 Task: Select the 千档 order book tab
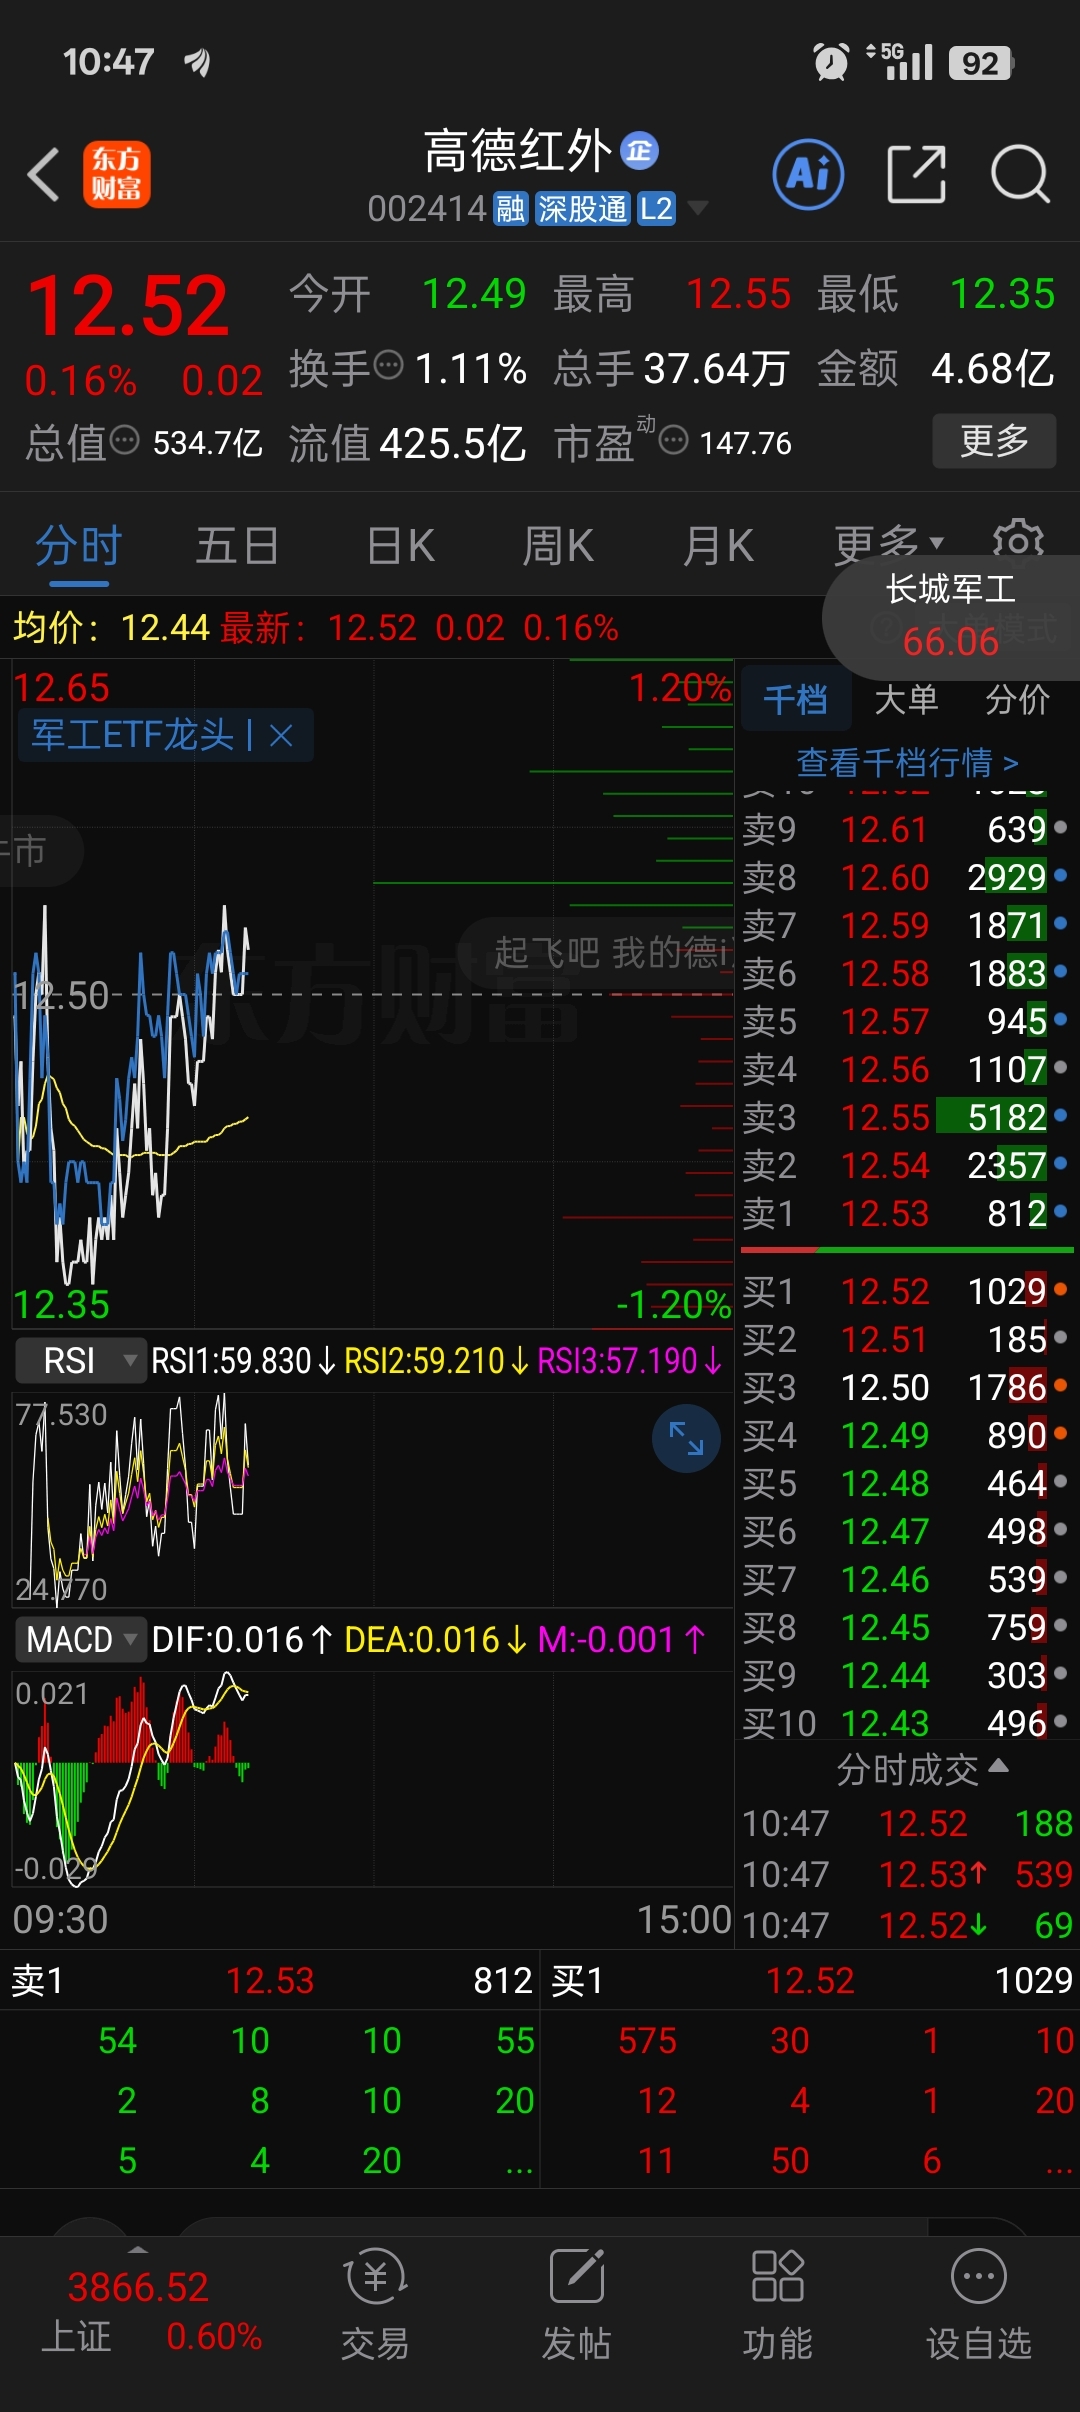pos(795,699)
